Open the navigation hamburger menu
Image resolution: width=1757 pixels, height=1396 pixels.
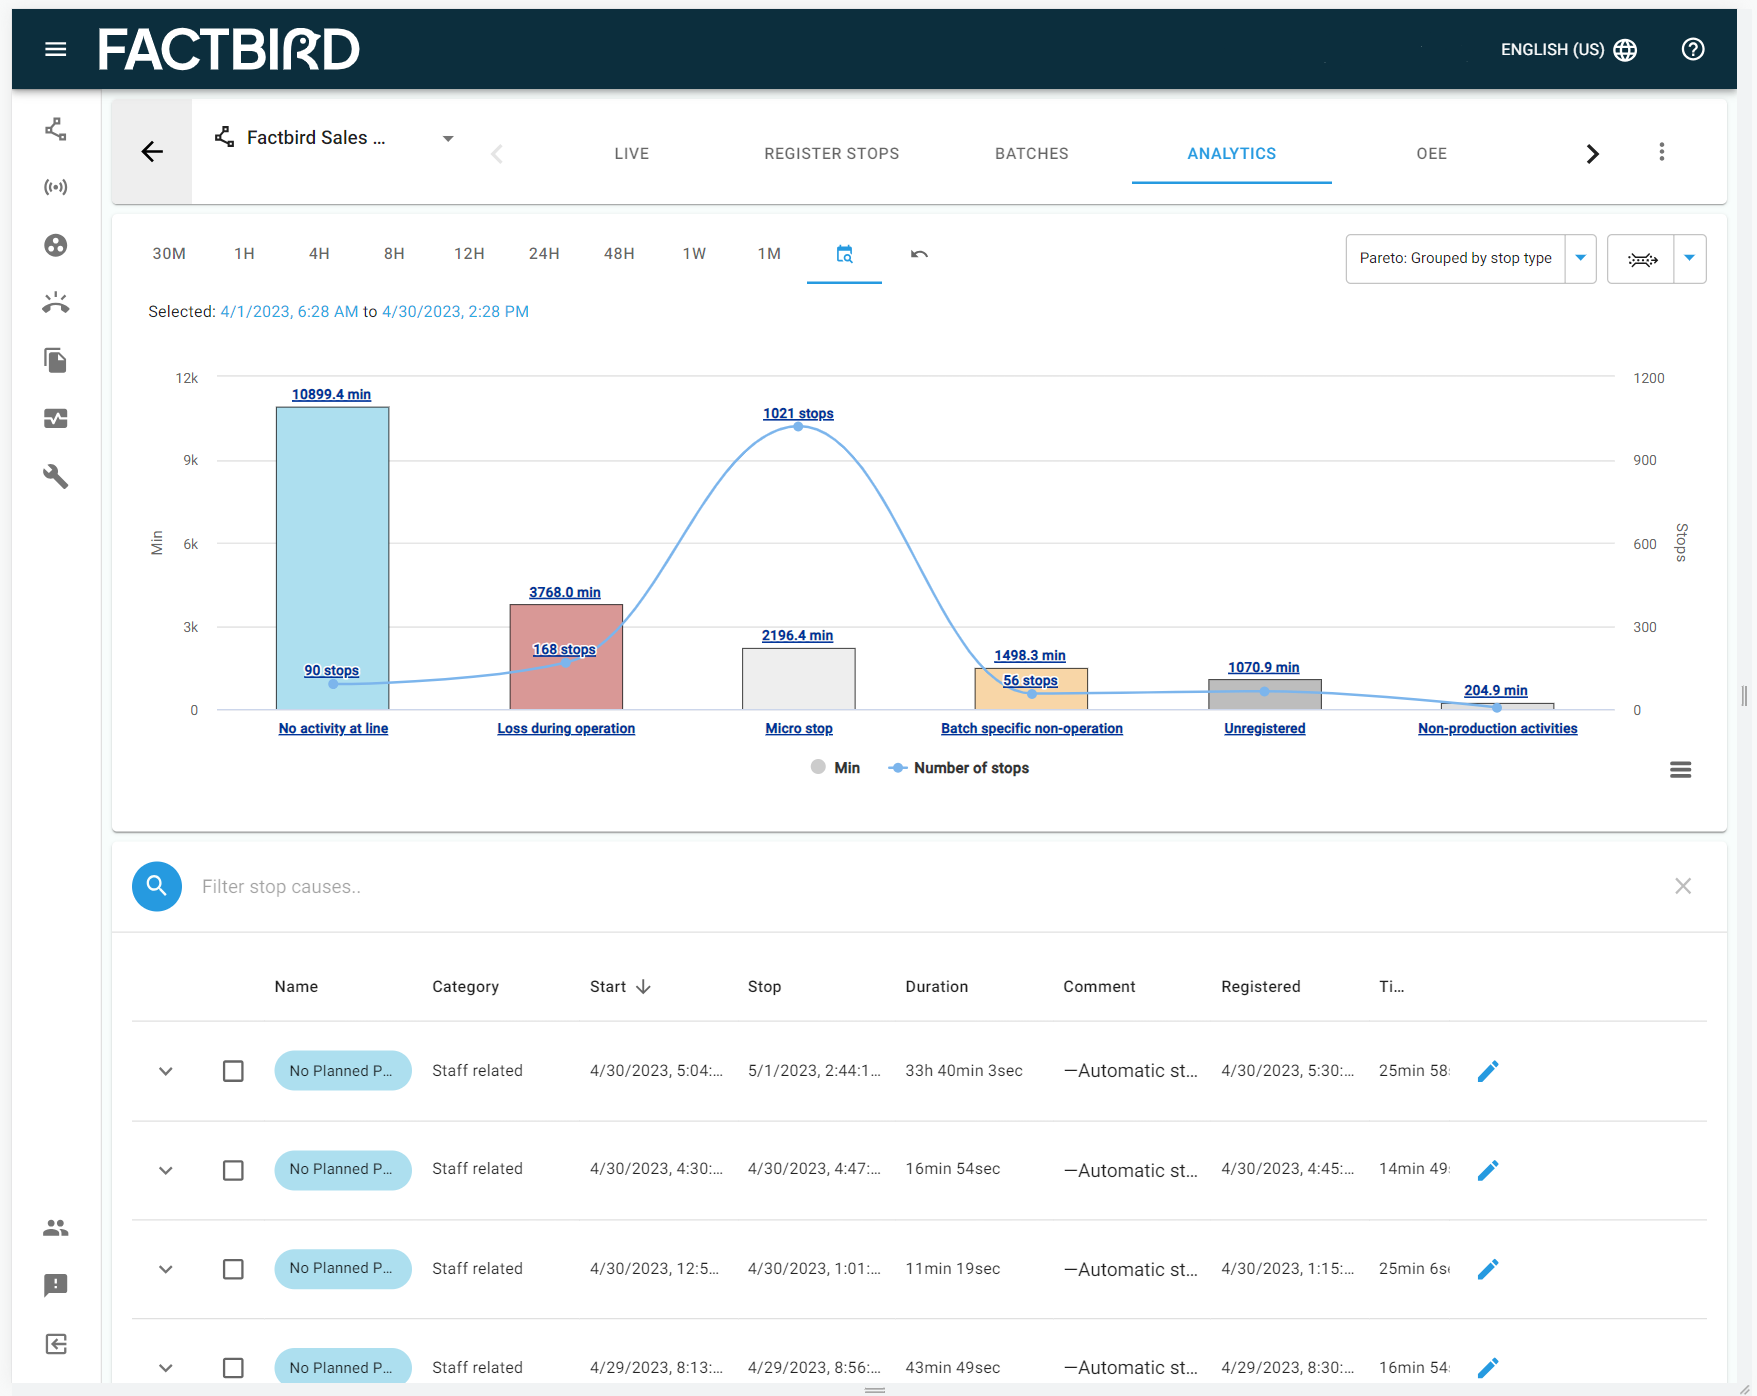pos(55,48)
